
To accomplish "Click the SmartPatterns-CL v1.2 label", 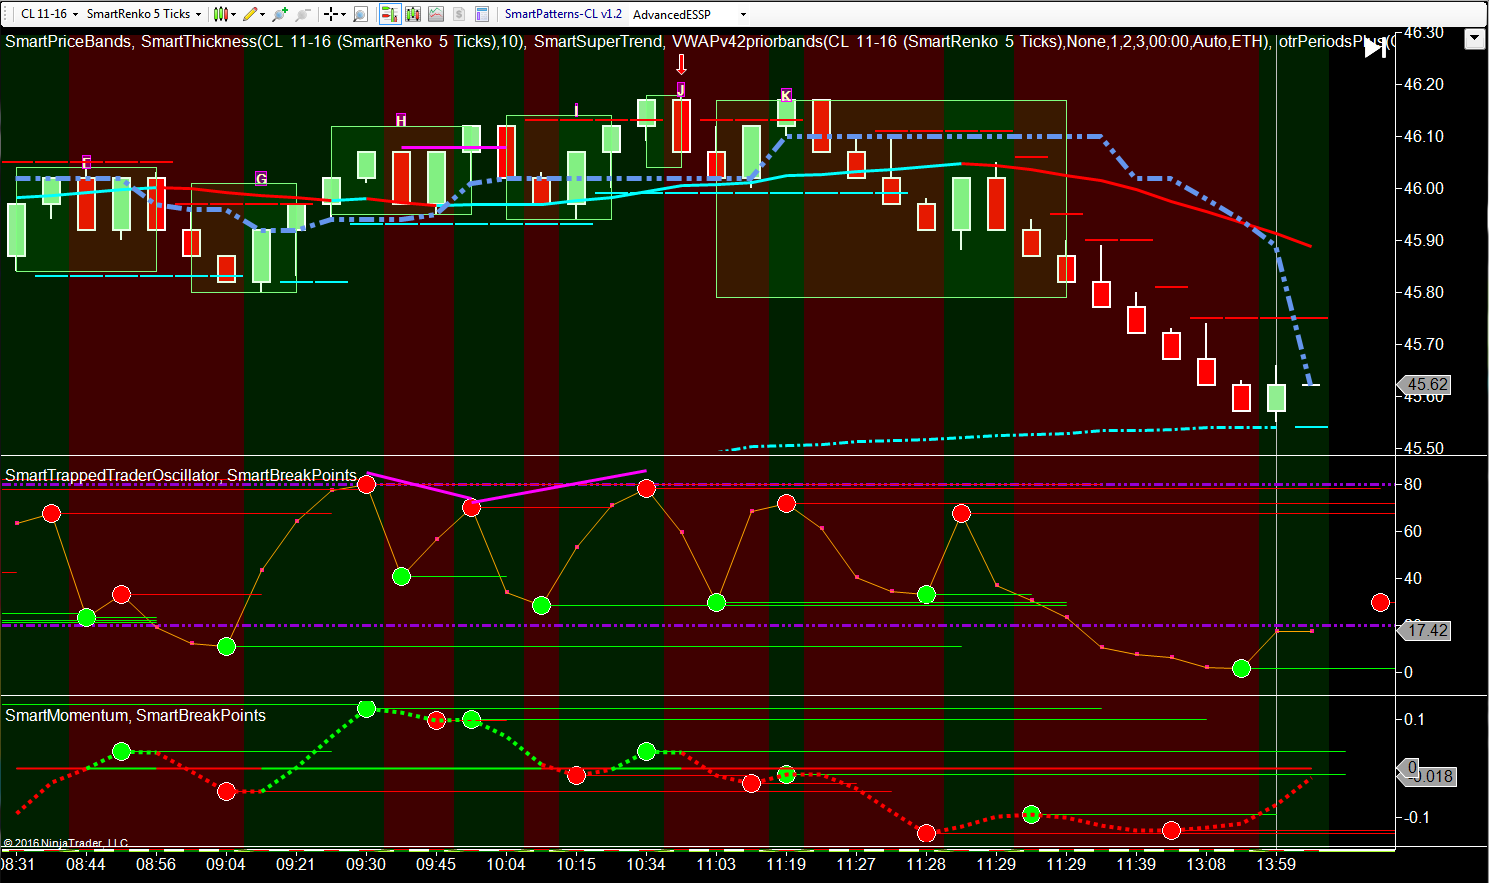I will (563, 14).
